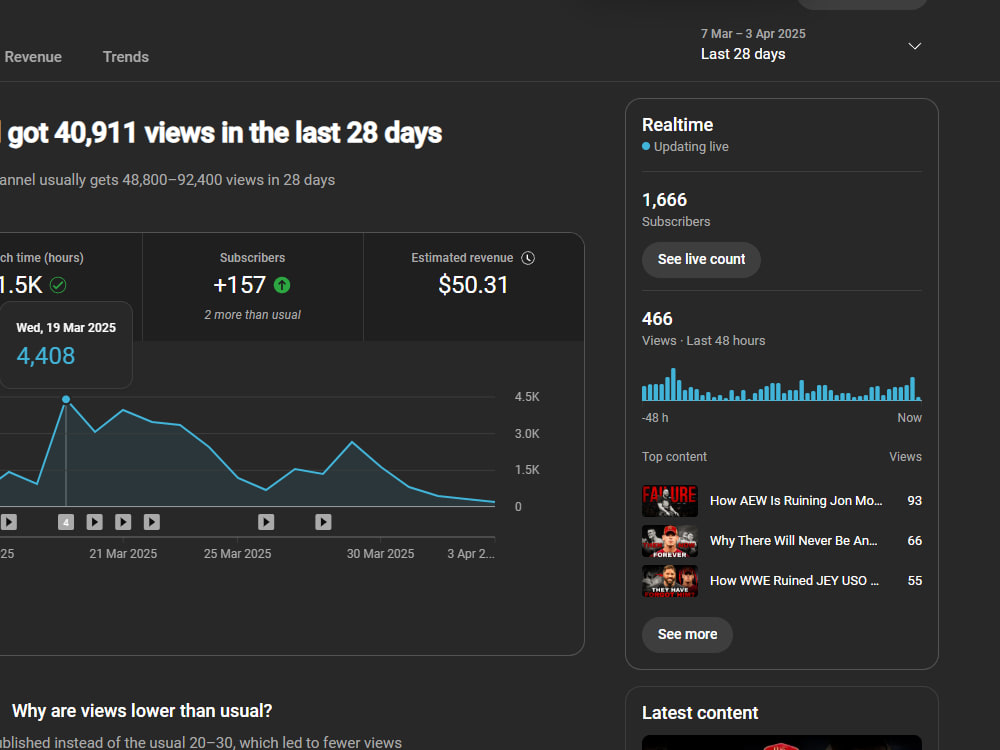Click the See more button in Realtime
The height and width of the screenshot is (750, 1000).
[x=687, y=635]
